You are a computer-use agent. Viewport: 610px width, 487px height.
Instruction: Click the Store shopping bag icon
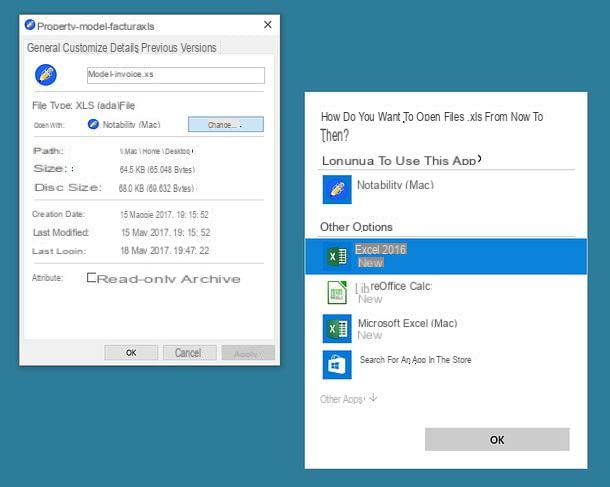tap(337, 365)
